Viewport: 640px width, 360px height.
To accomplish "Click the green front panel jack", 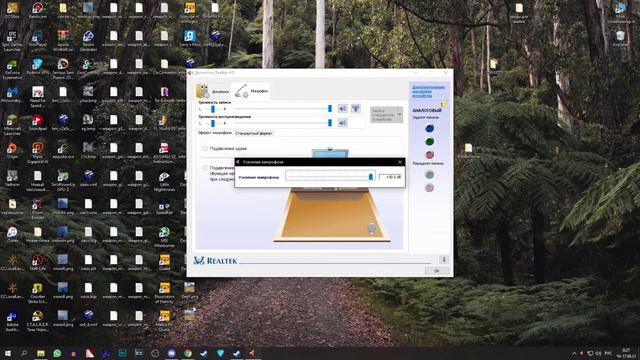I will pos(429,175).
